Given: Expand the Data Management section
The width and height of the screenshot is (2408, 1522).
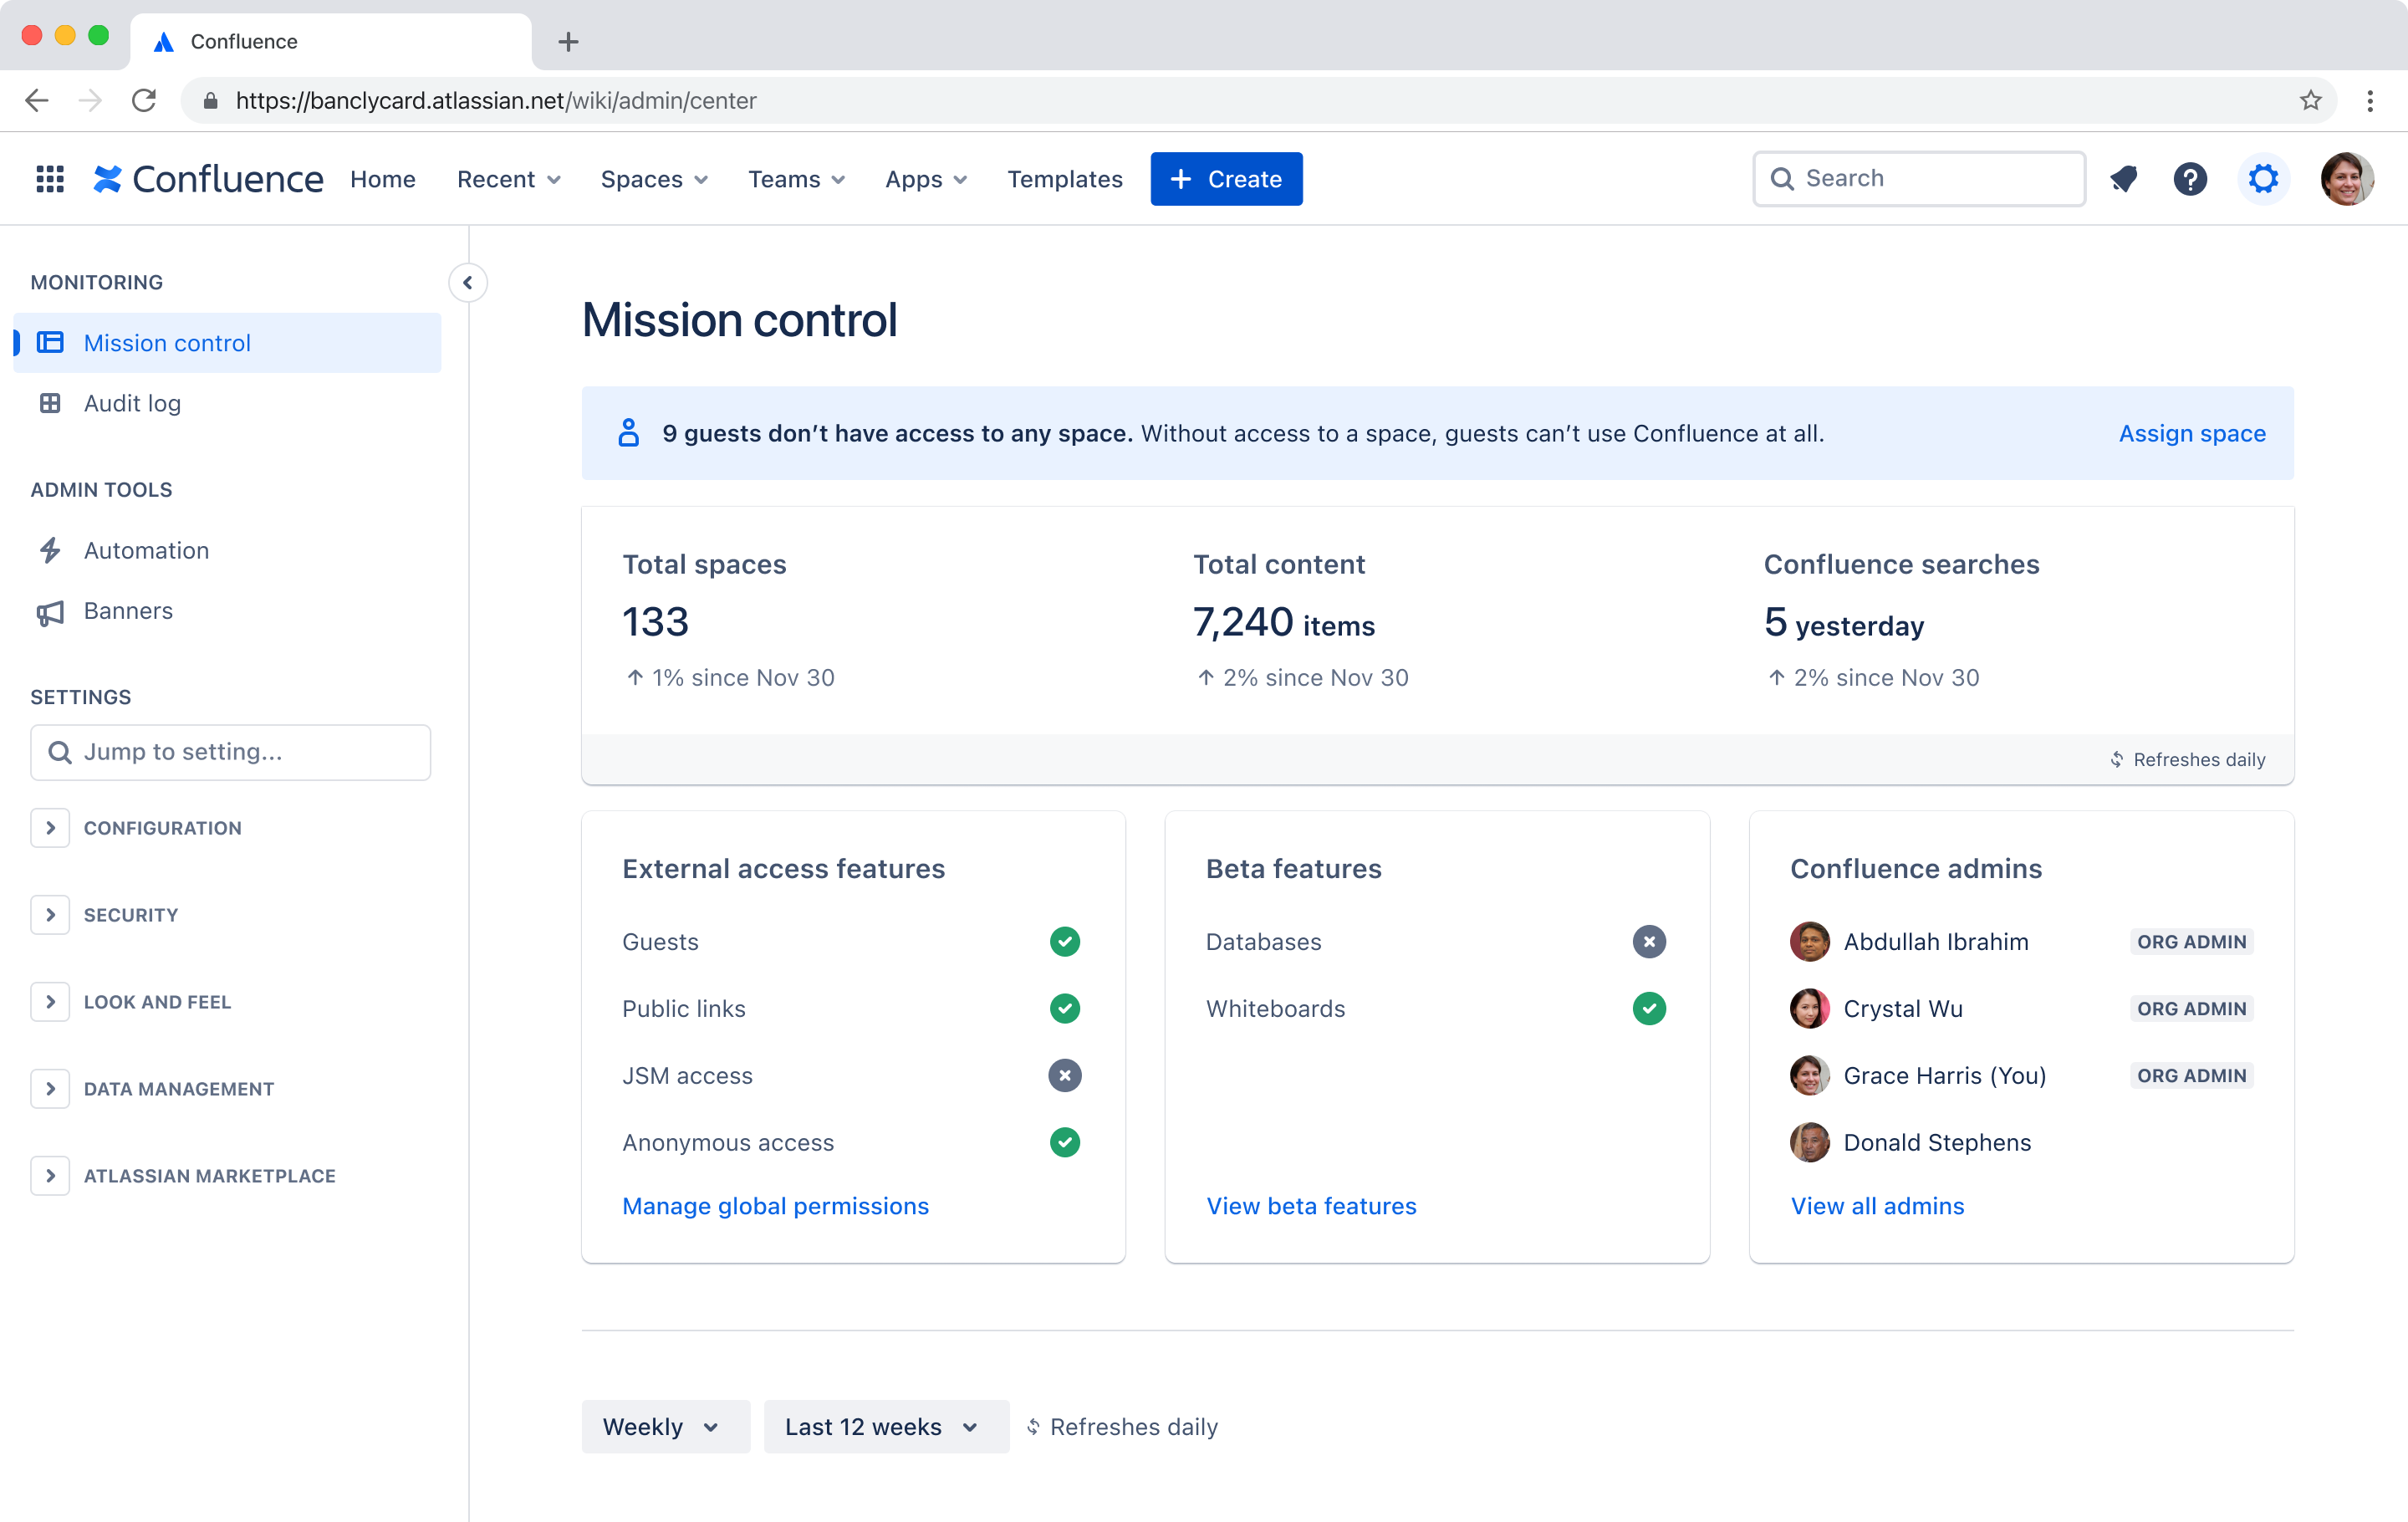Looking at the screenshot, I should [50, 1089].
